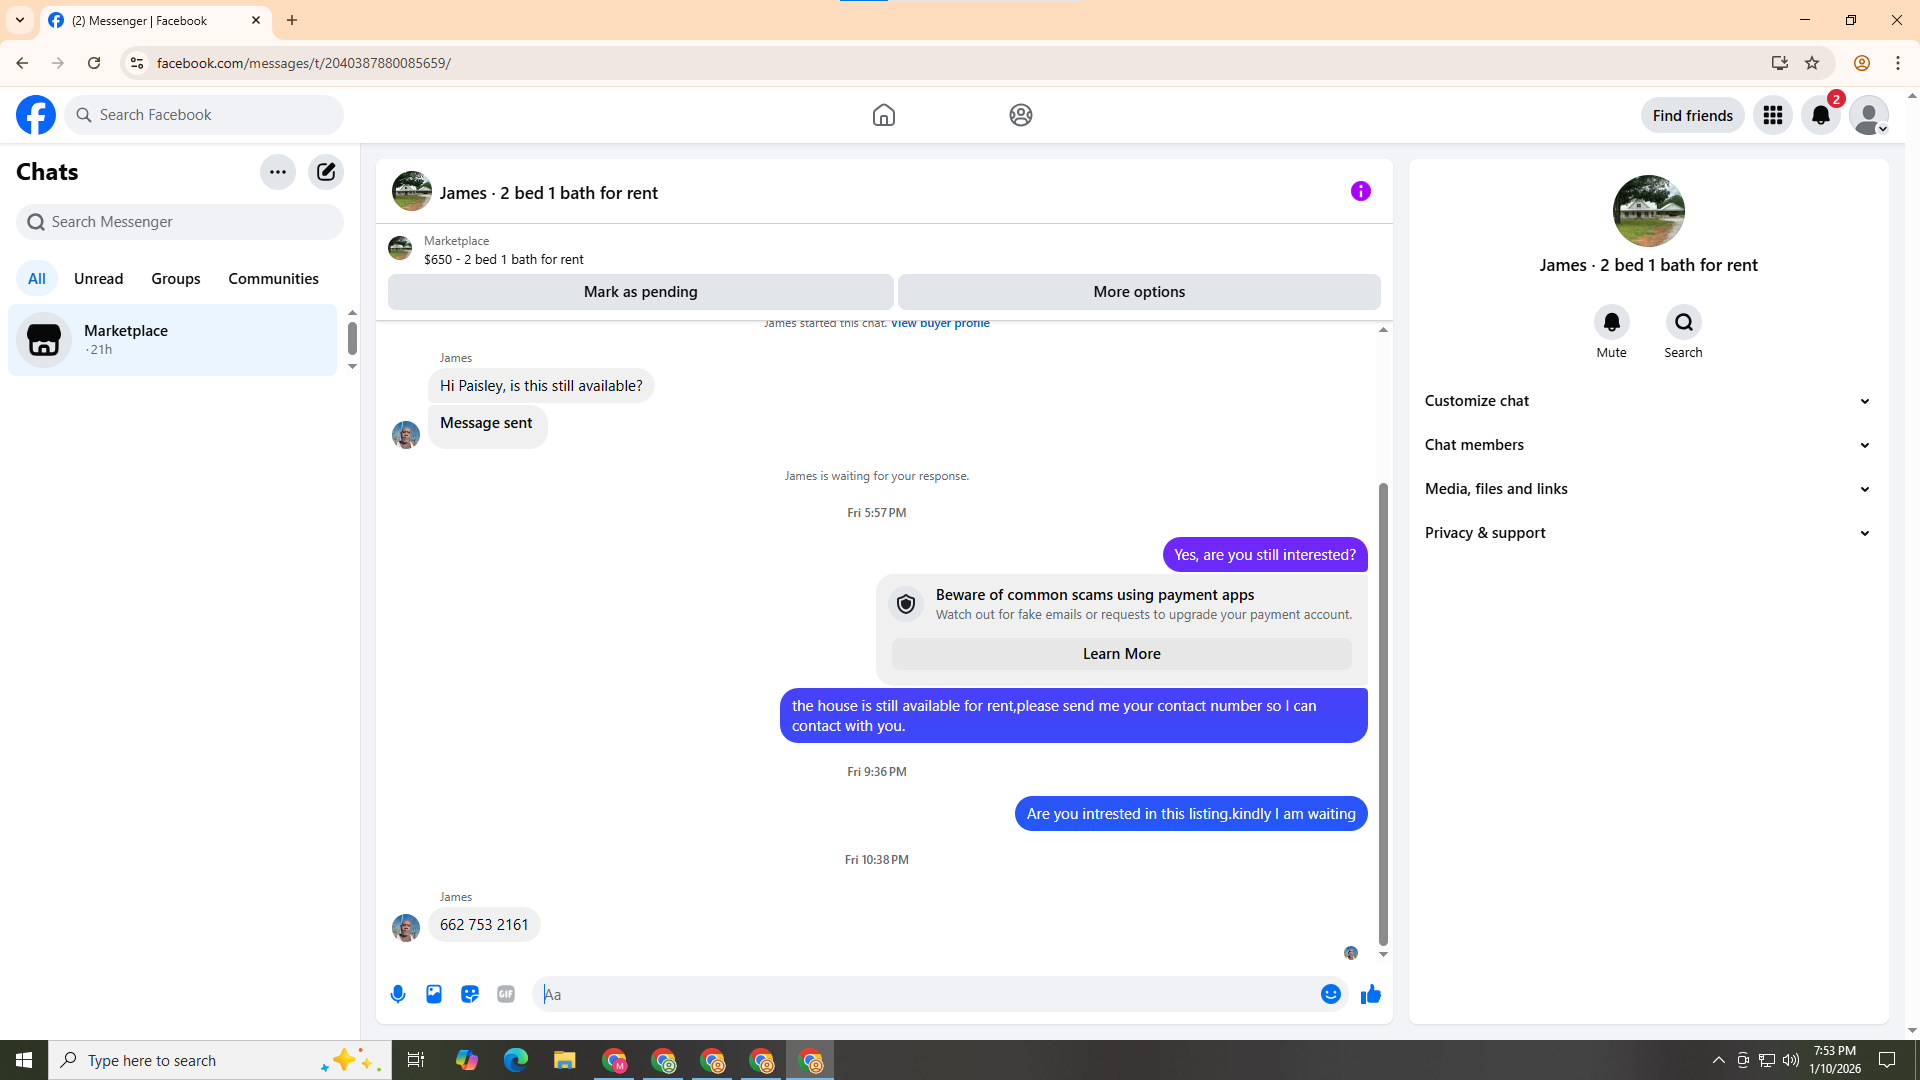Compose a new message via pencil icon
This screenshot has width=1920, height=1080.
(x=326, y=172)
